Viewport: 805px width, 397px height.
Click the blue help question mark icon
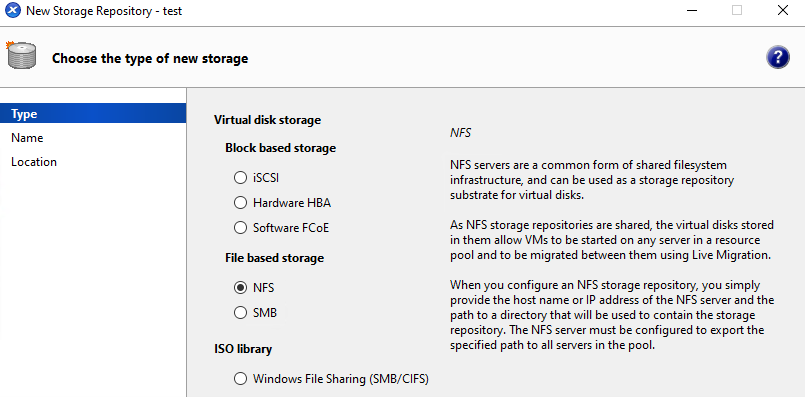778,57
